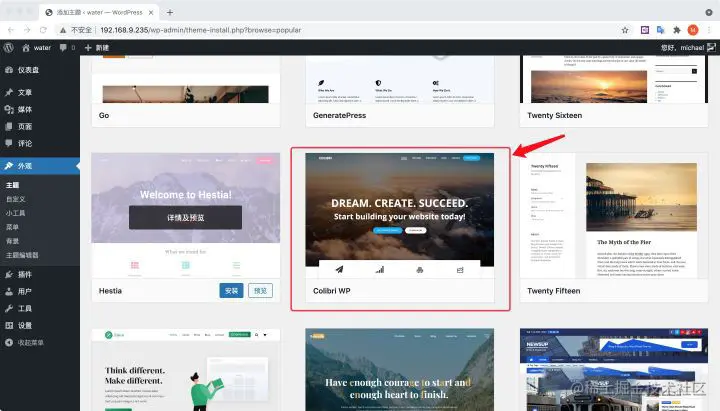Click the appearance paintbrush icon

[x=9, y=166]
